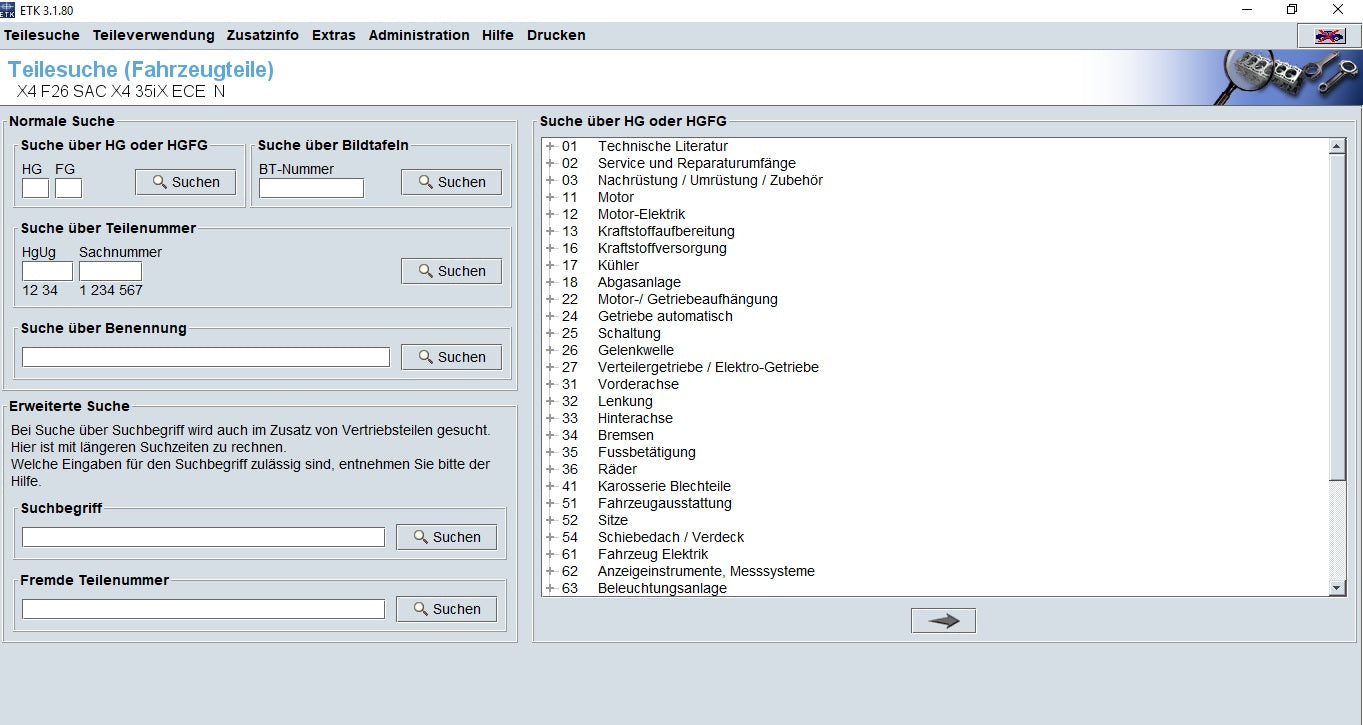
Task: Expand the 11 Motor tree node
Action: pos(550,197)
